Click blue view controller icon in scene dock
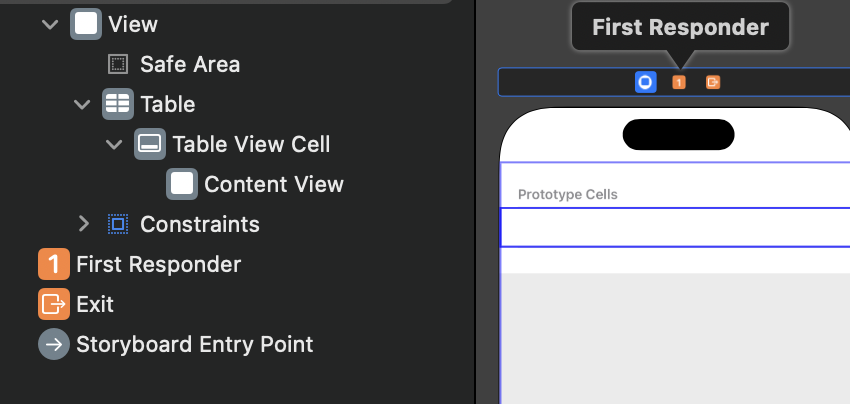Viewport: 850px width, 404px height. [646, 82]
